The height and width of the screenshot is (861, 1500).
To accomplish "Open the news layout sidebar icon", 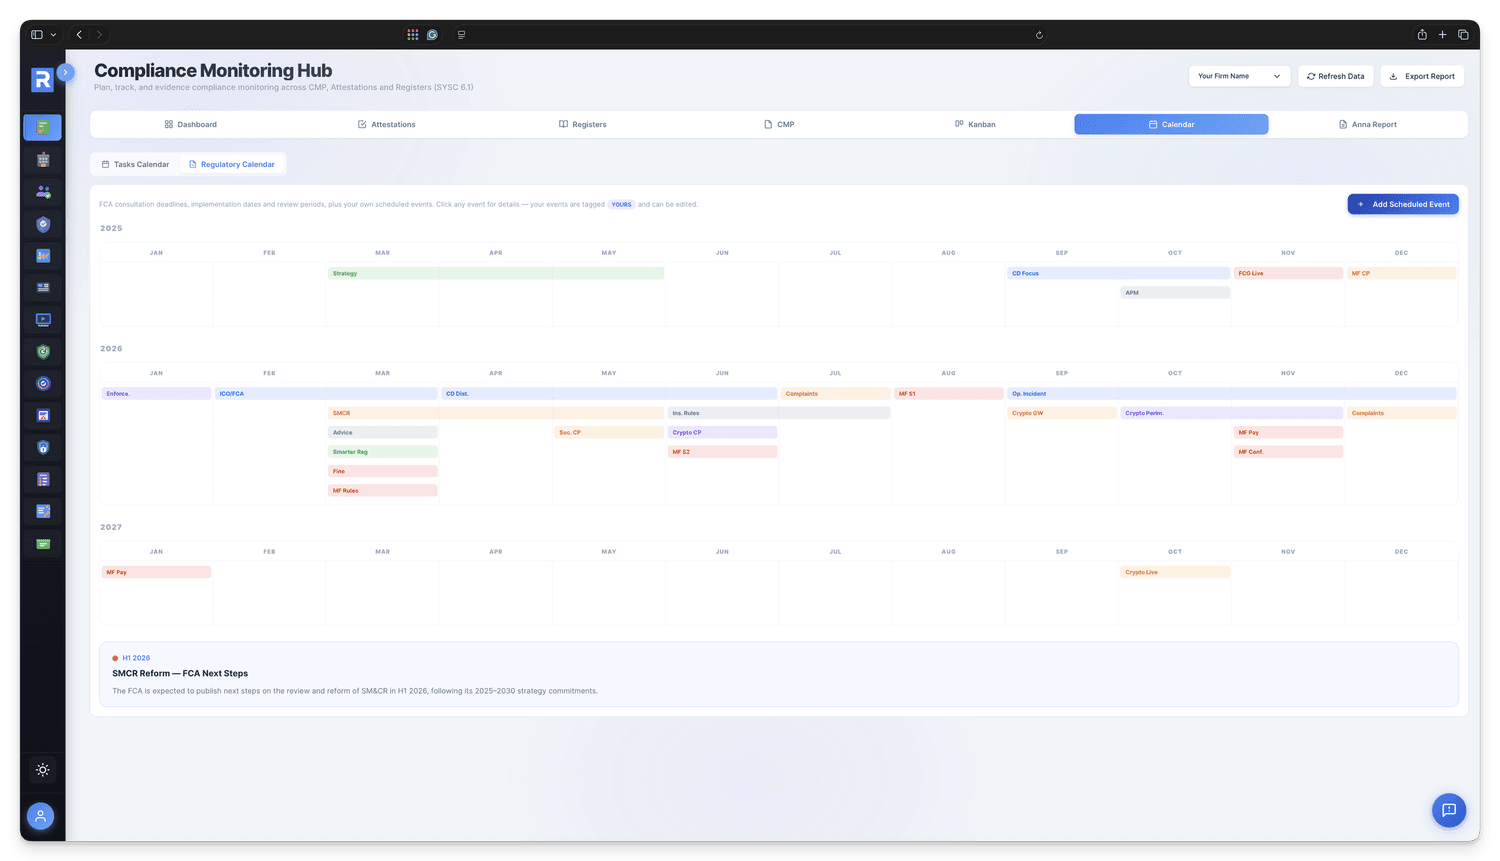I will click(43, 288).
